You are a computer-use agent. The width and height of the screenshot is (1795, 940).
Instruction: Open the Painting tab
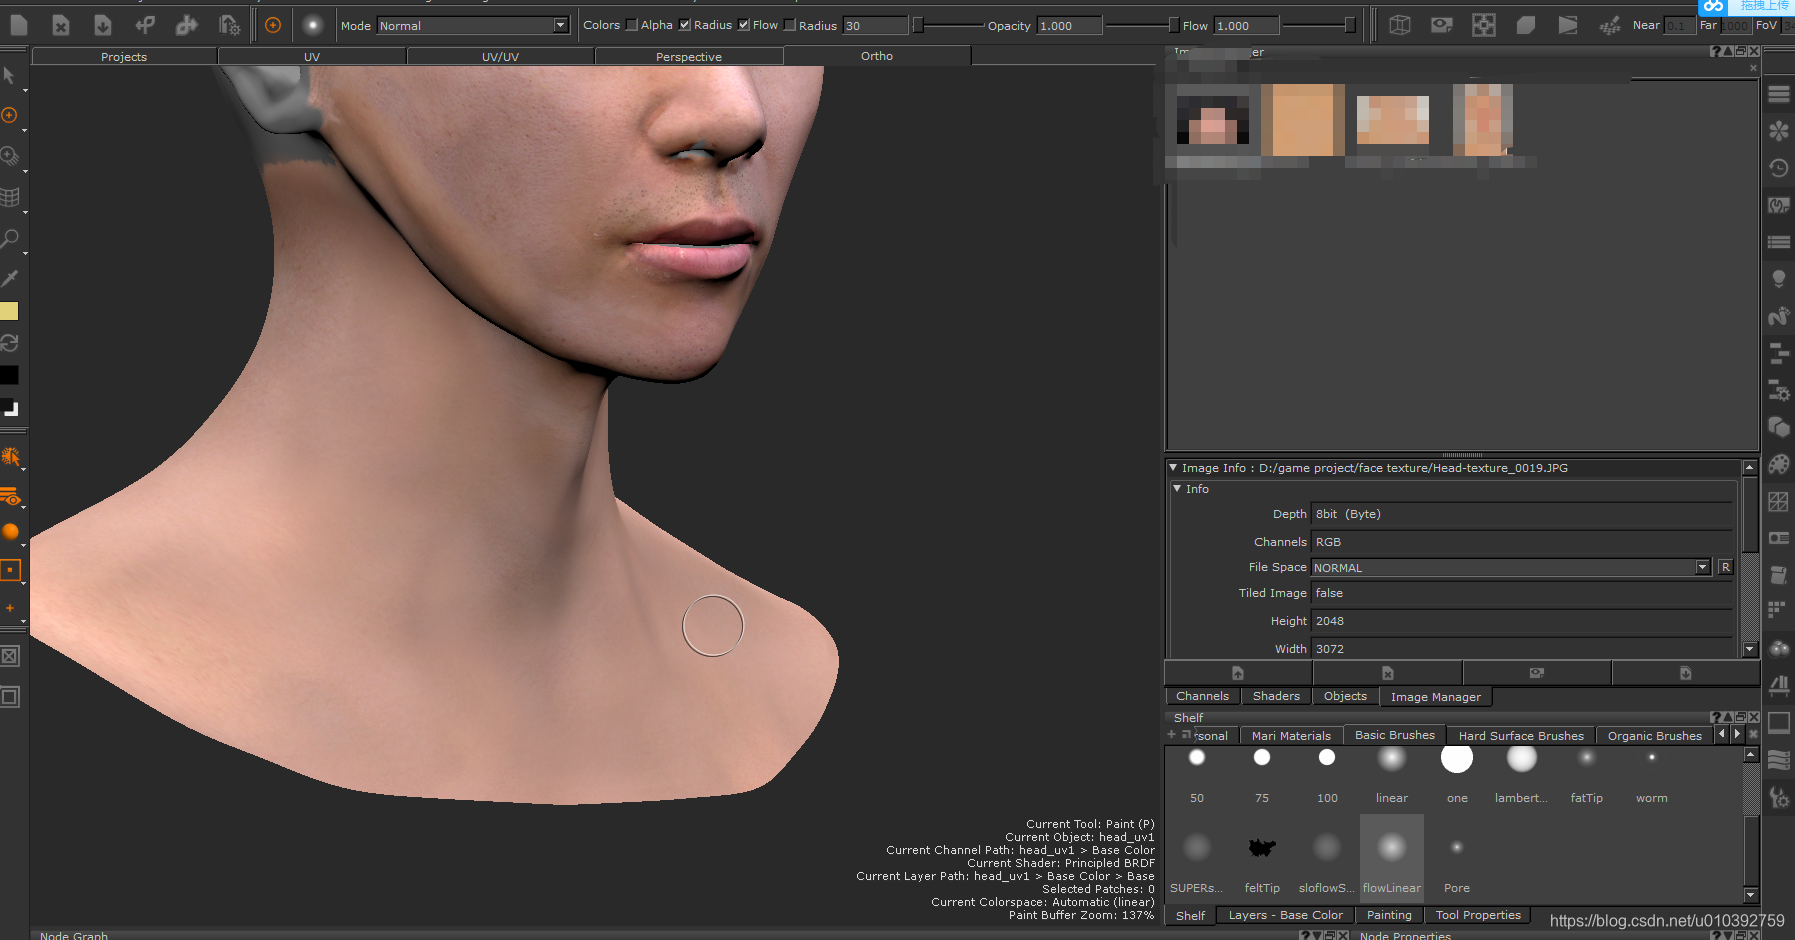(x=1389, y=915)
